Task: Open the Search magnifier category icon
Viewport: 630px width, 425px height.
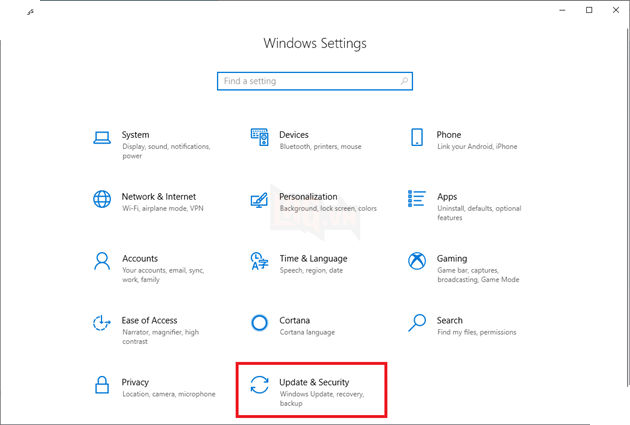Action: click(x=417, y=323)
